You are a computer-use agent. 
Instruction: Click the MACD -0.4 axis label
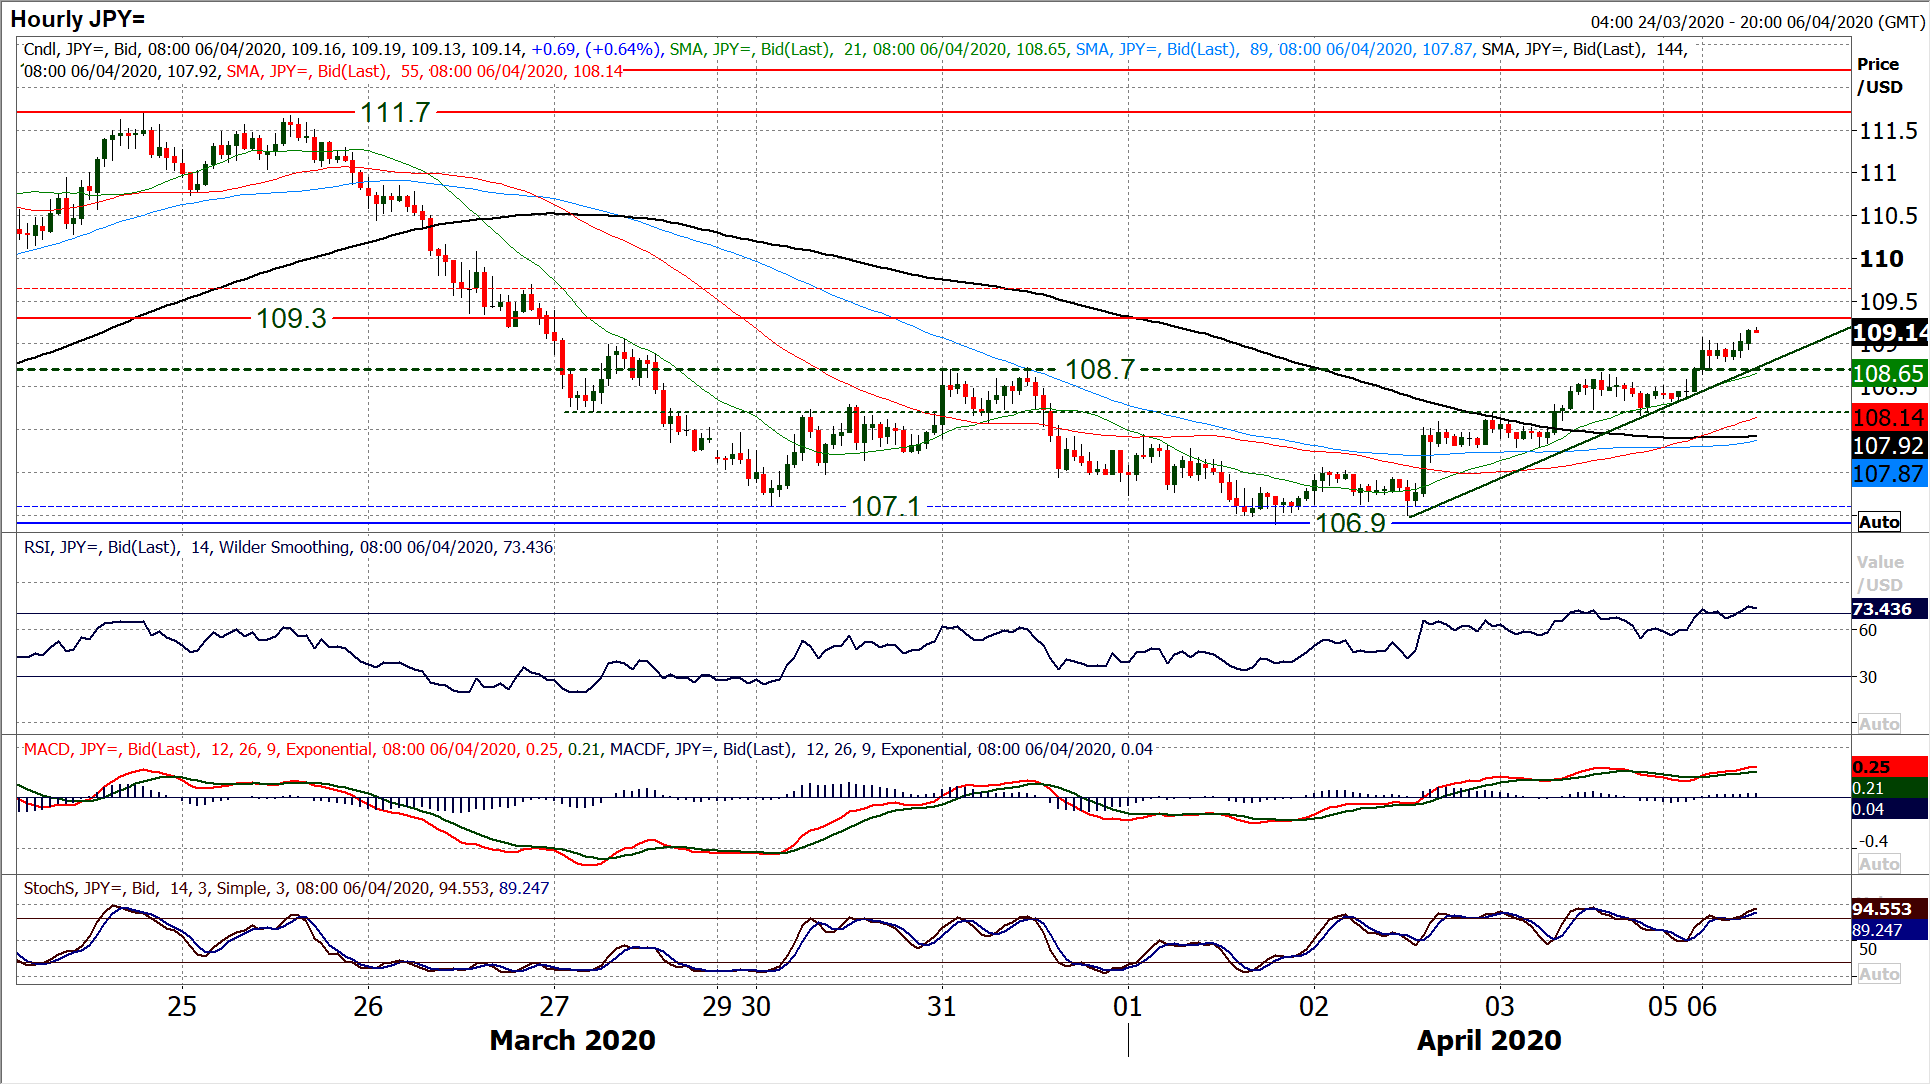tap(1873, 841)
